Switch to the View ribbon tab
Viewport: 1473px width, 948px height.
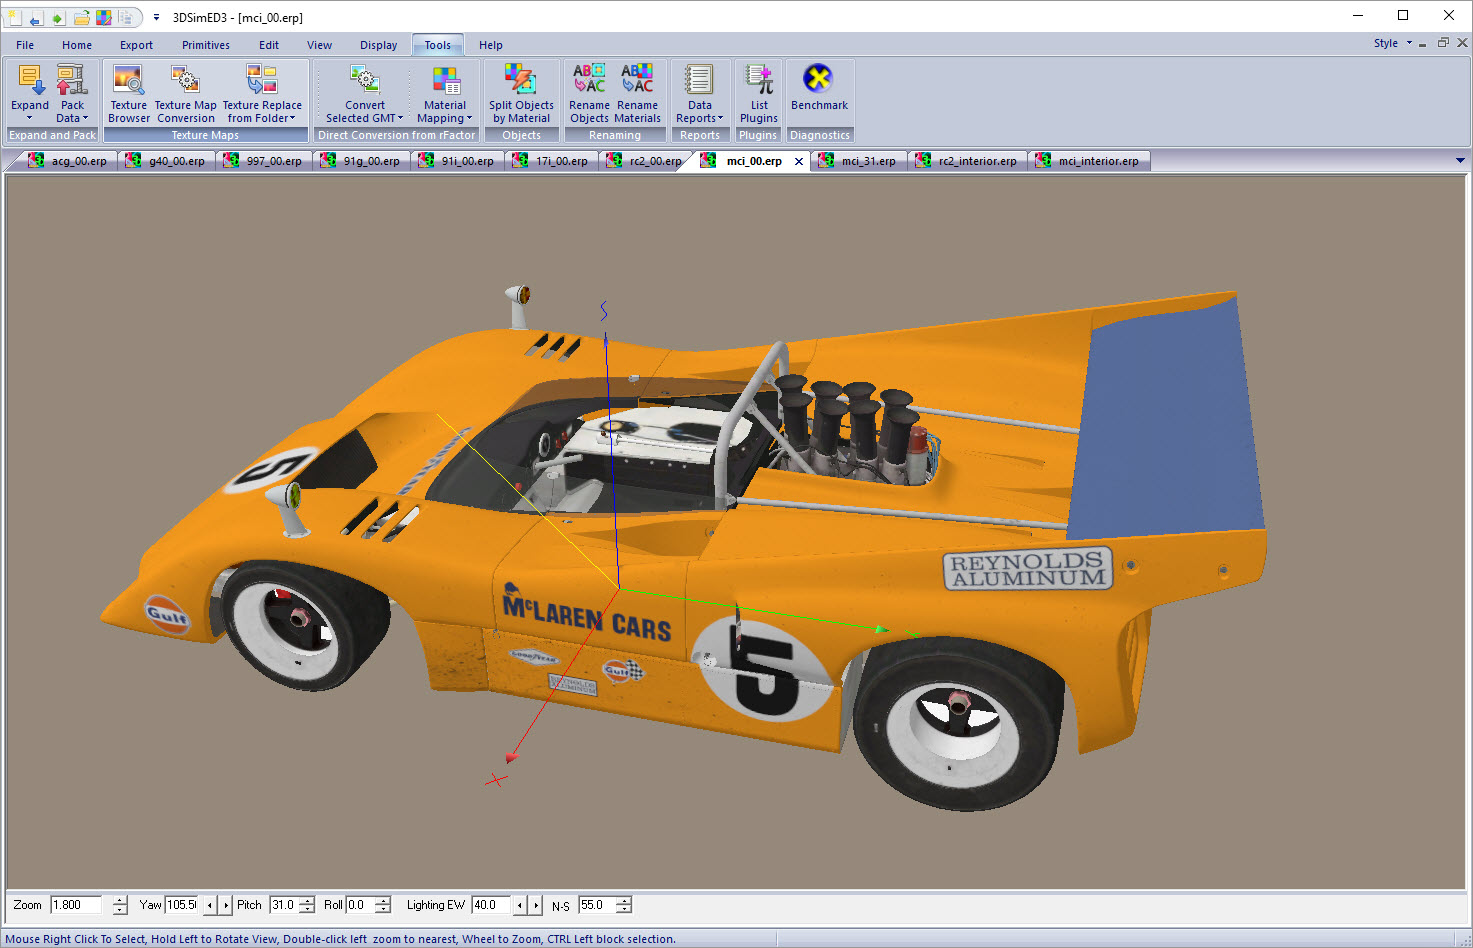point(319,45)
